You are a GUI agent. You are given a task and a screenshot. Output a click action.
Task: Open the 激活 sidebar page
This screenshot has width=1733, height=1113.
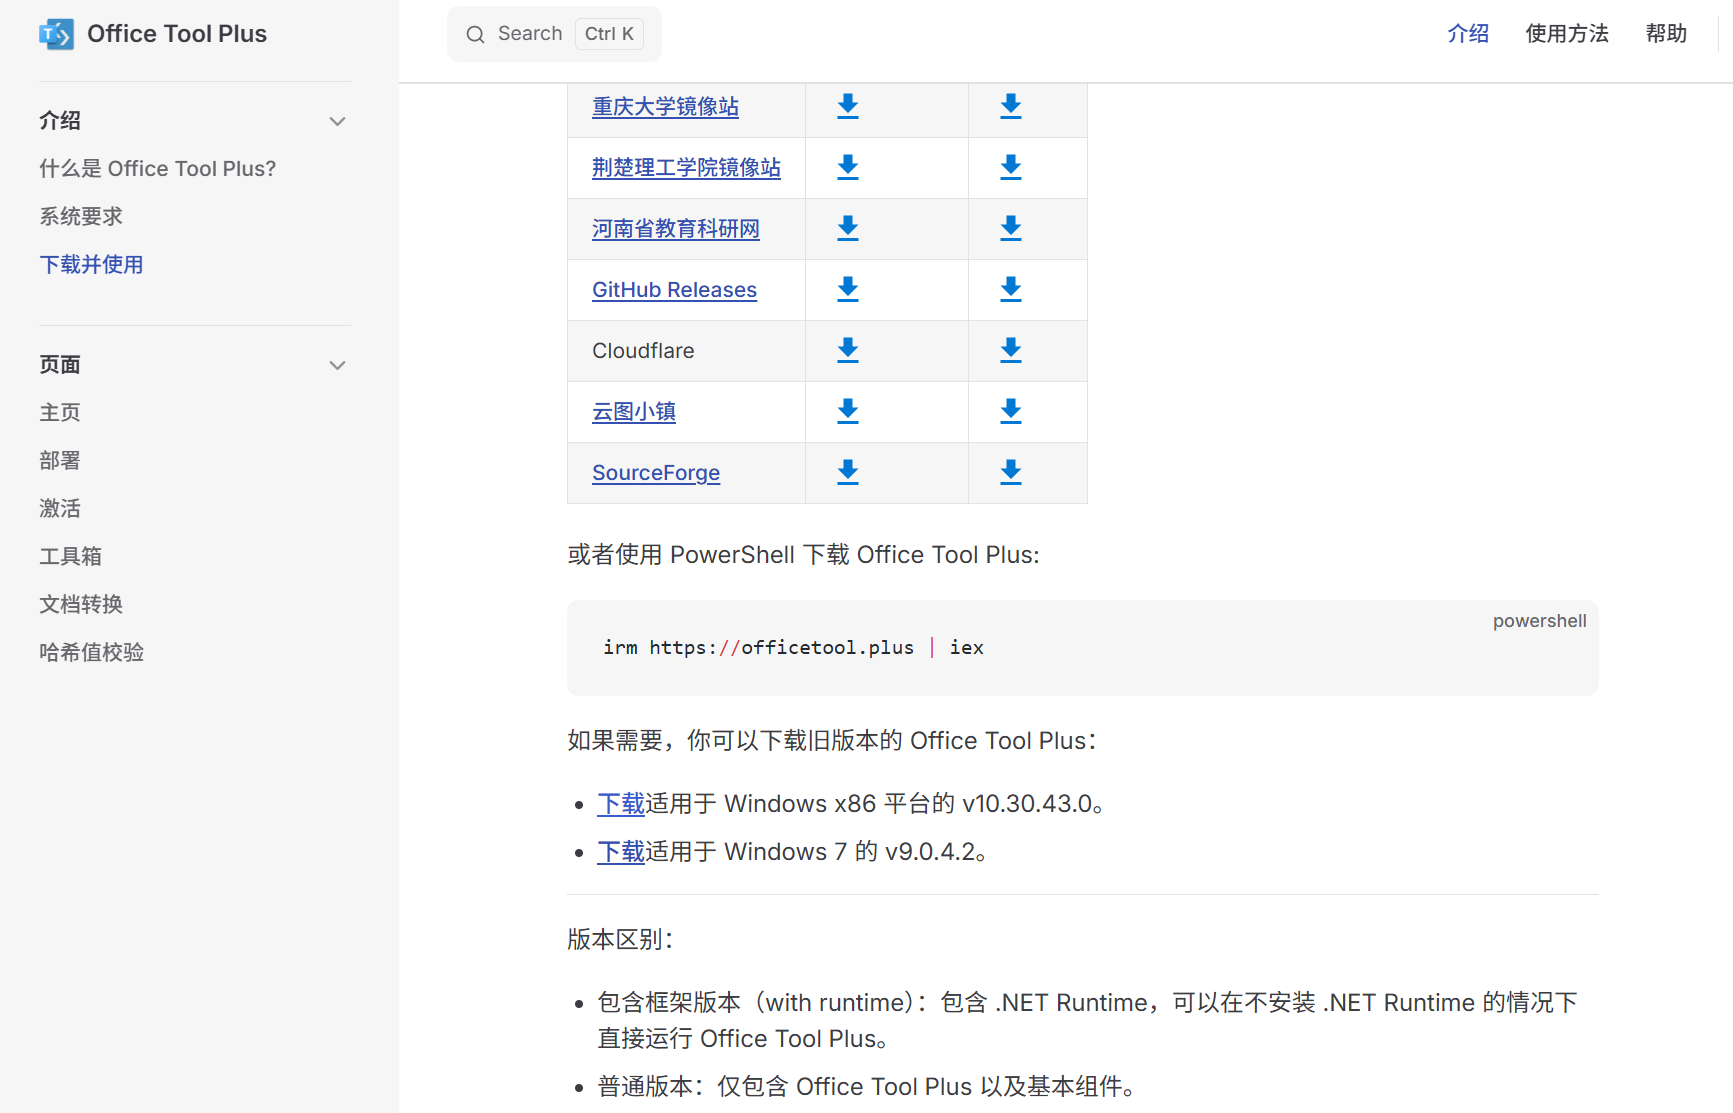60,509
